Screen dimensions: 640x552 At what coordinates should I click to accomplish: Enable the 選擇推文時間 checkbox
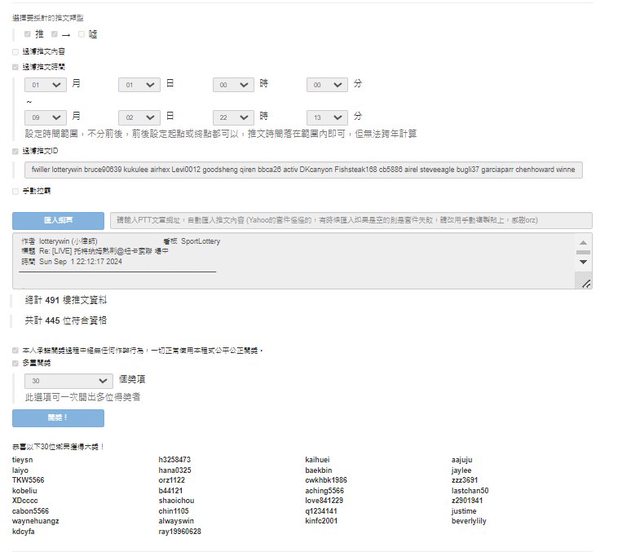coord(15,66)
